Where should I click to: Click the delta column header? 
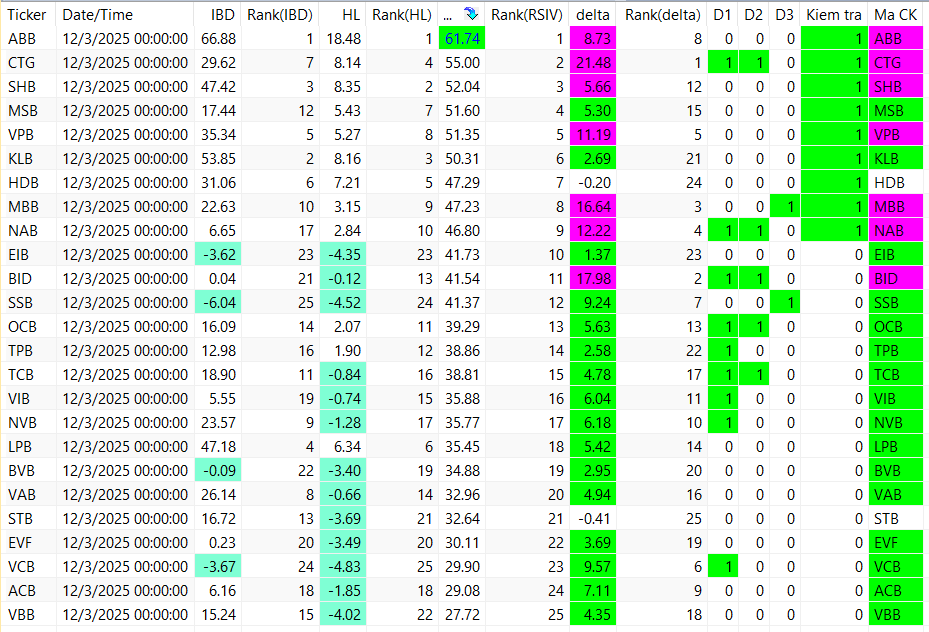point(593,14)
